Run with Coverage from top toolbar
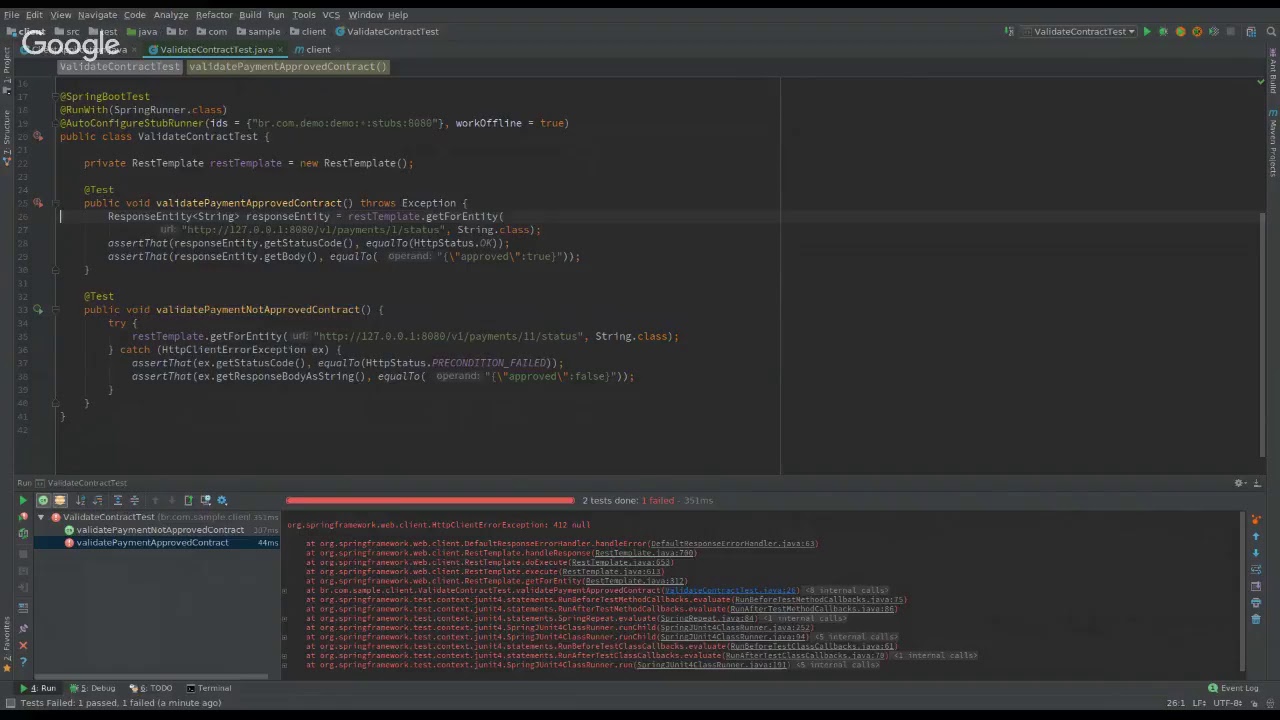1280x720 pixels. (1180, 32)
